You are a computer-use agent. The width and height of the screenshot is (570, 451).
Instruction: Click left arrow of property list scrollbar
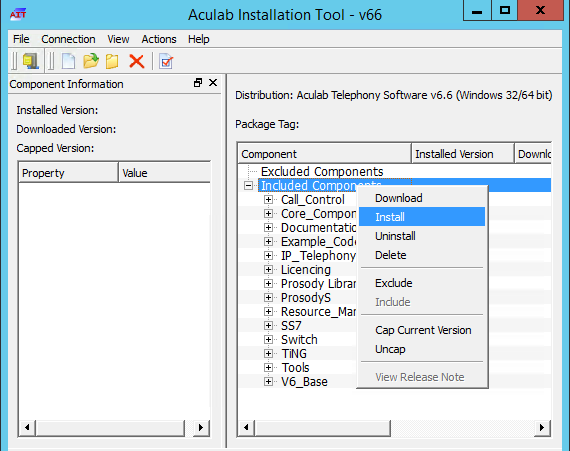click(x=27, y=427)
